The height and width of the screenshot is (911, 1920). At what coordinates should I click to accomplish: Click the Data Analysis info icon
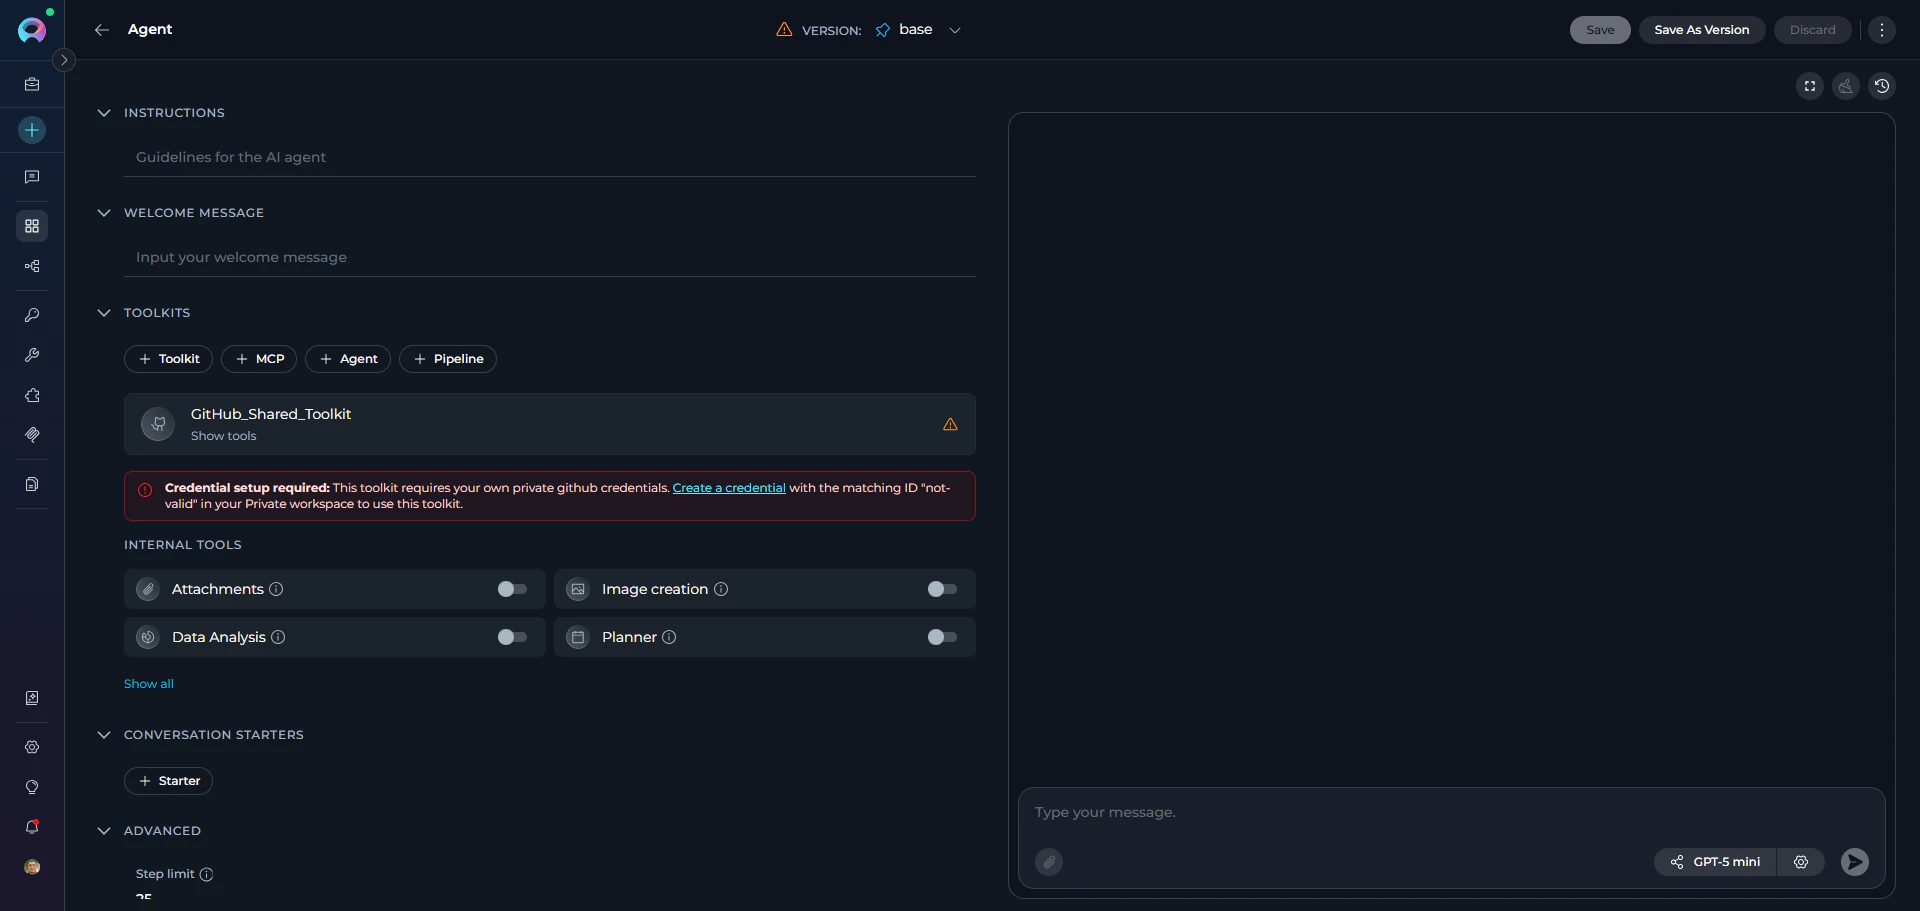278,637
